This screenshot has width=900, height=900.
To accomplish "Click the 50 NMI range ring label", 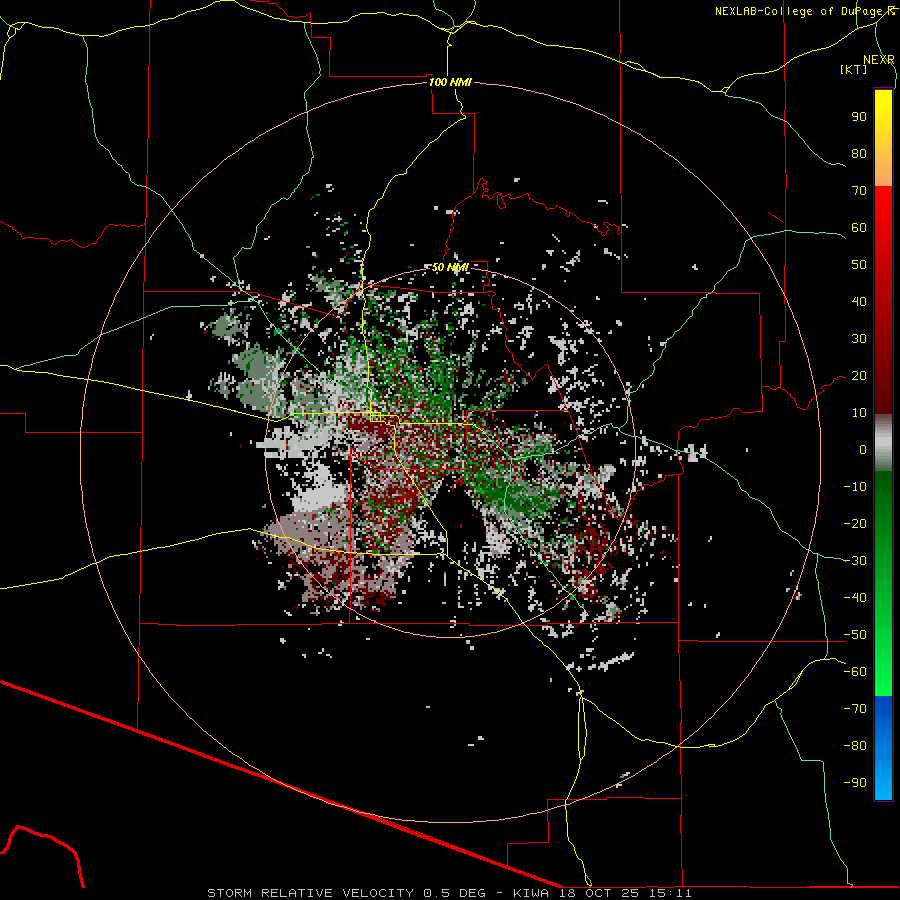I will 450,267.
